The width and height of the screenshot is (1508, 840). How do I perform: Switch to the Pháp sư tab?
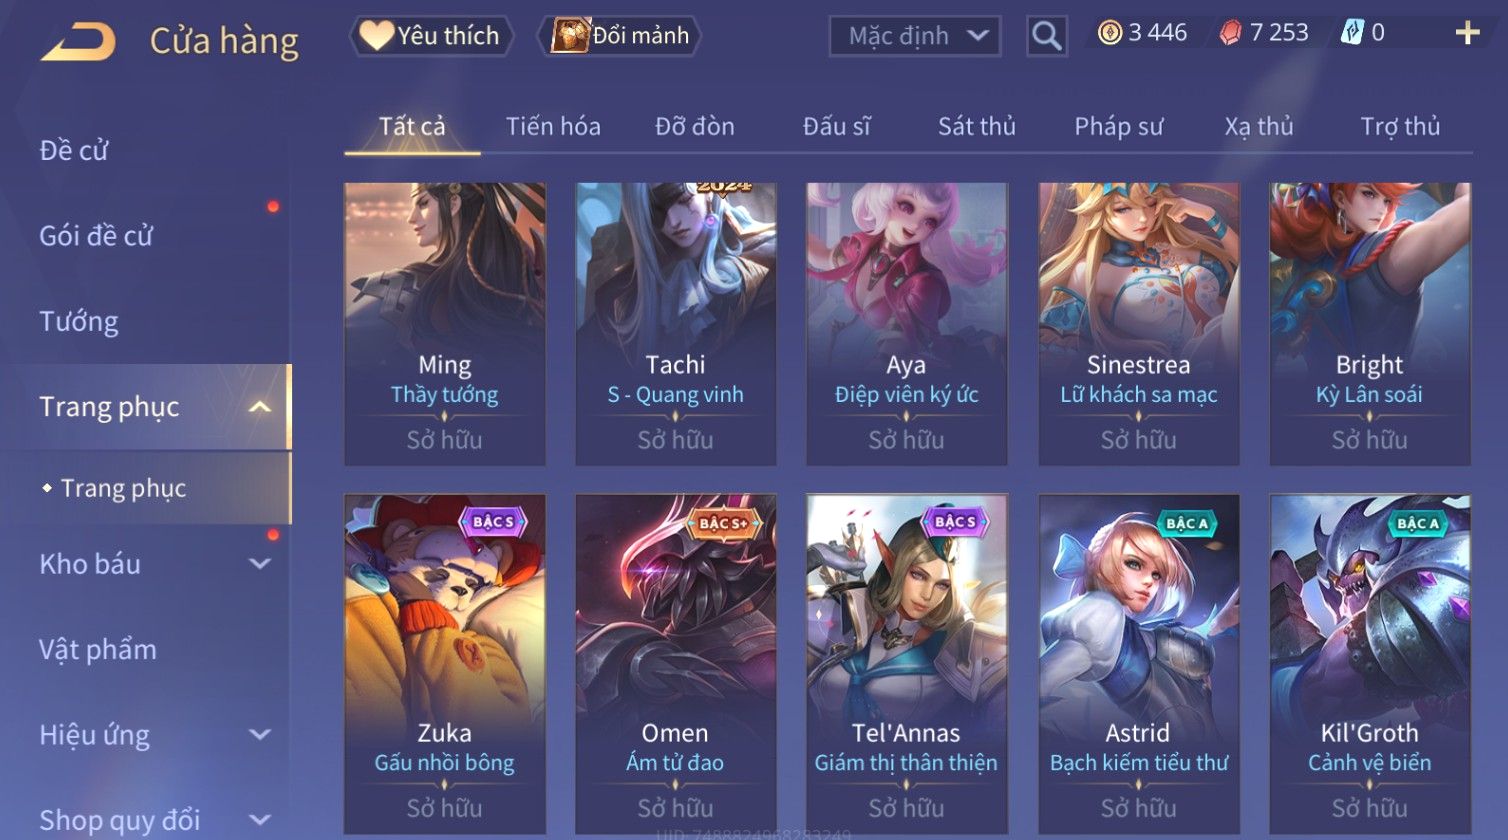pyautogui.click(x=1119, y=127)
